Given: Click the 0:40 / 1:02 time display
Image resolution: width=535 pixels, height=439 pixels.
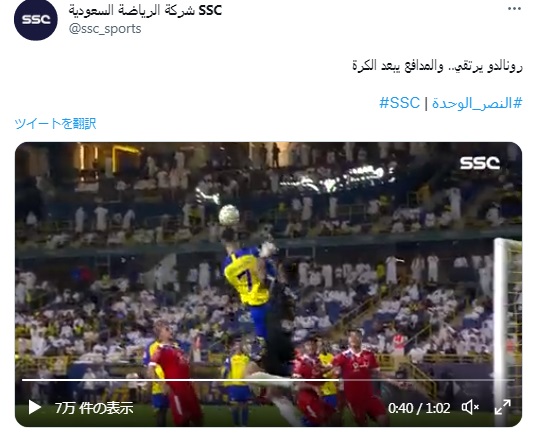Looking at the screenshot, I should click(419, 408).
